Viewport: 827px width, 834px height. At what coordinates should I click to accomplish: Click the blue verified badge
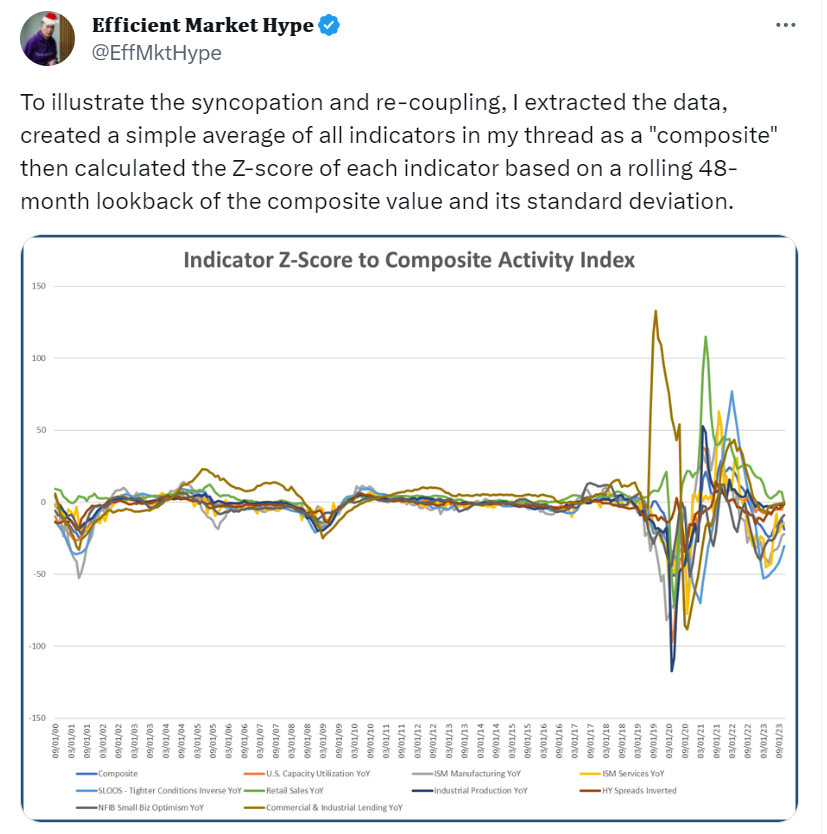(x=330, y=25)
